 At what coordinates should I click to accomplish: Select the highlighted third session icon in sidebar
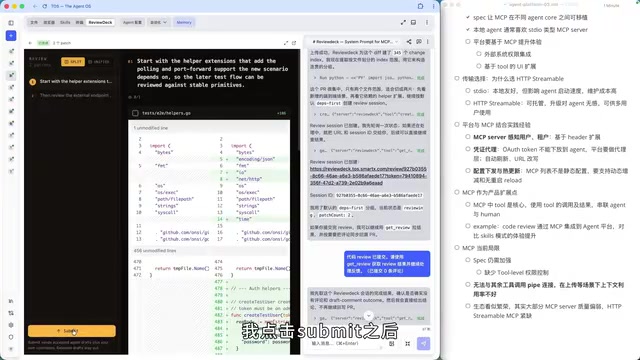click(11, 76)
